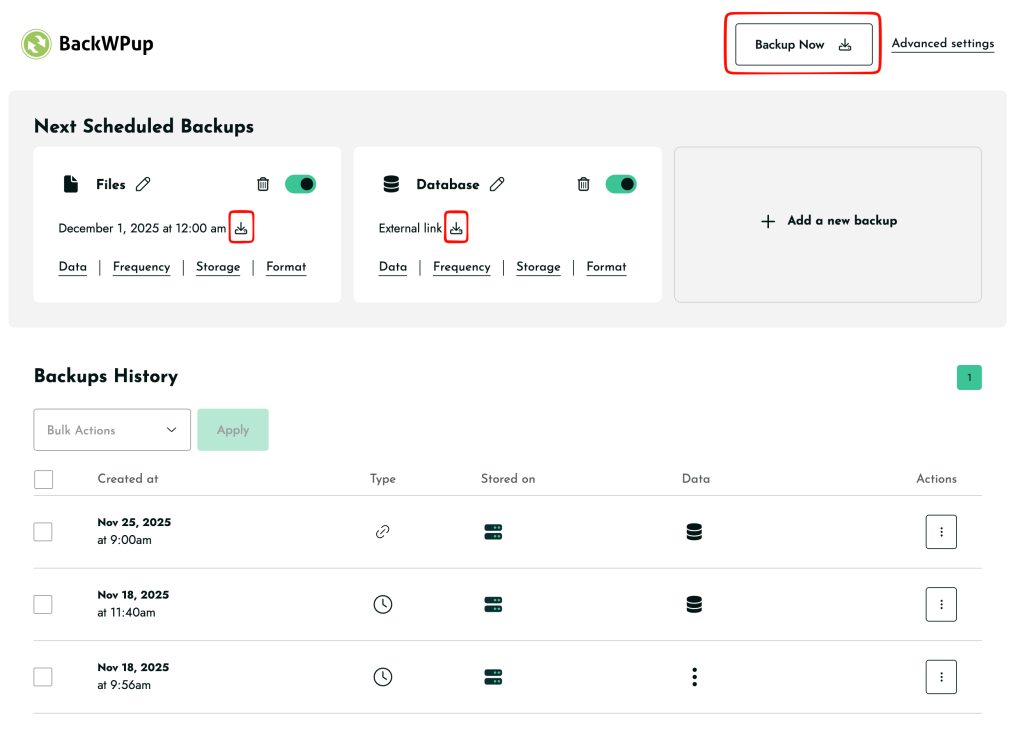Select the Nov 18 11:40am backup checkbox
The image size is (1024, 730).
click(x=43, y=604)
